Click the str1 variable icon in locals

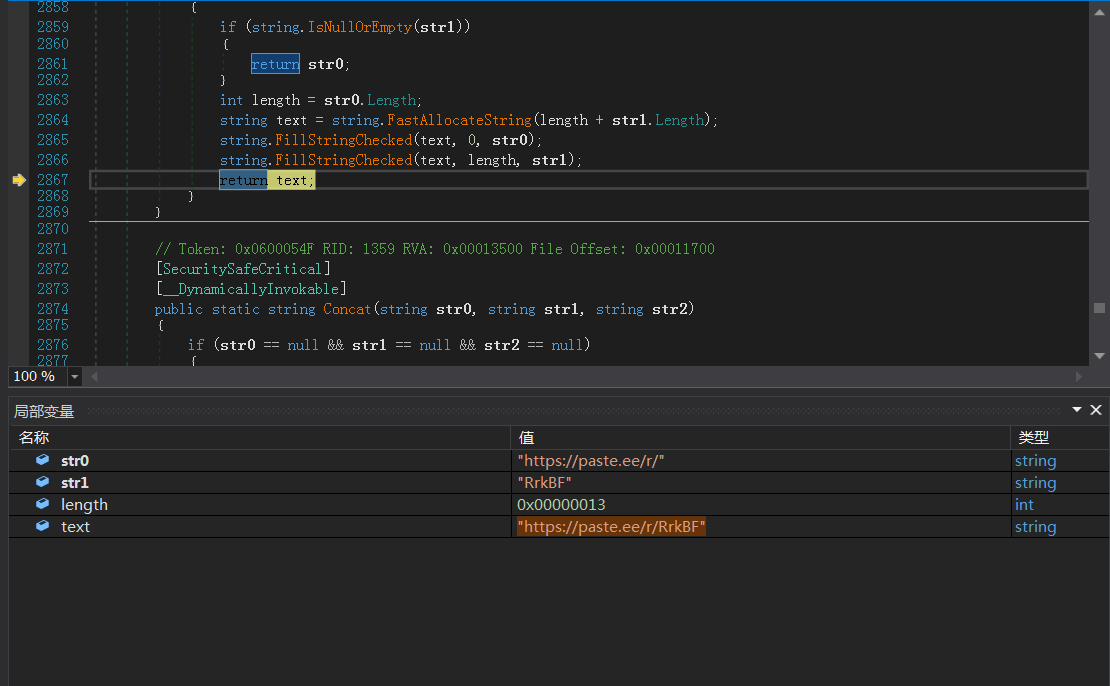click(x=42, y=483)
